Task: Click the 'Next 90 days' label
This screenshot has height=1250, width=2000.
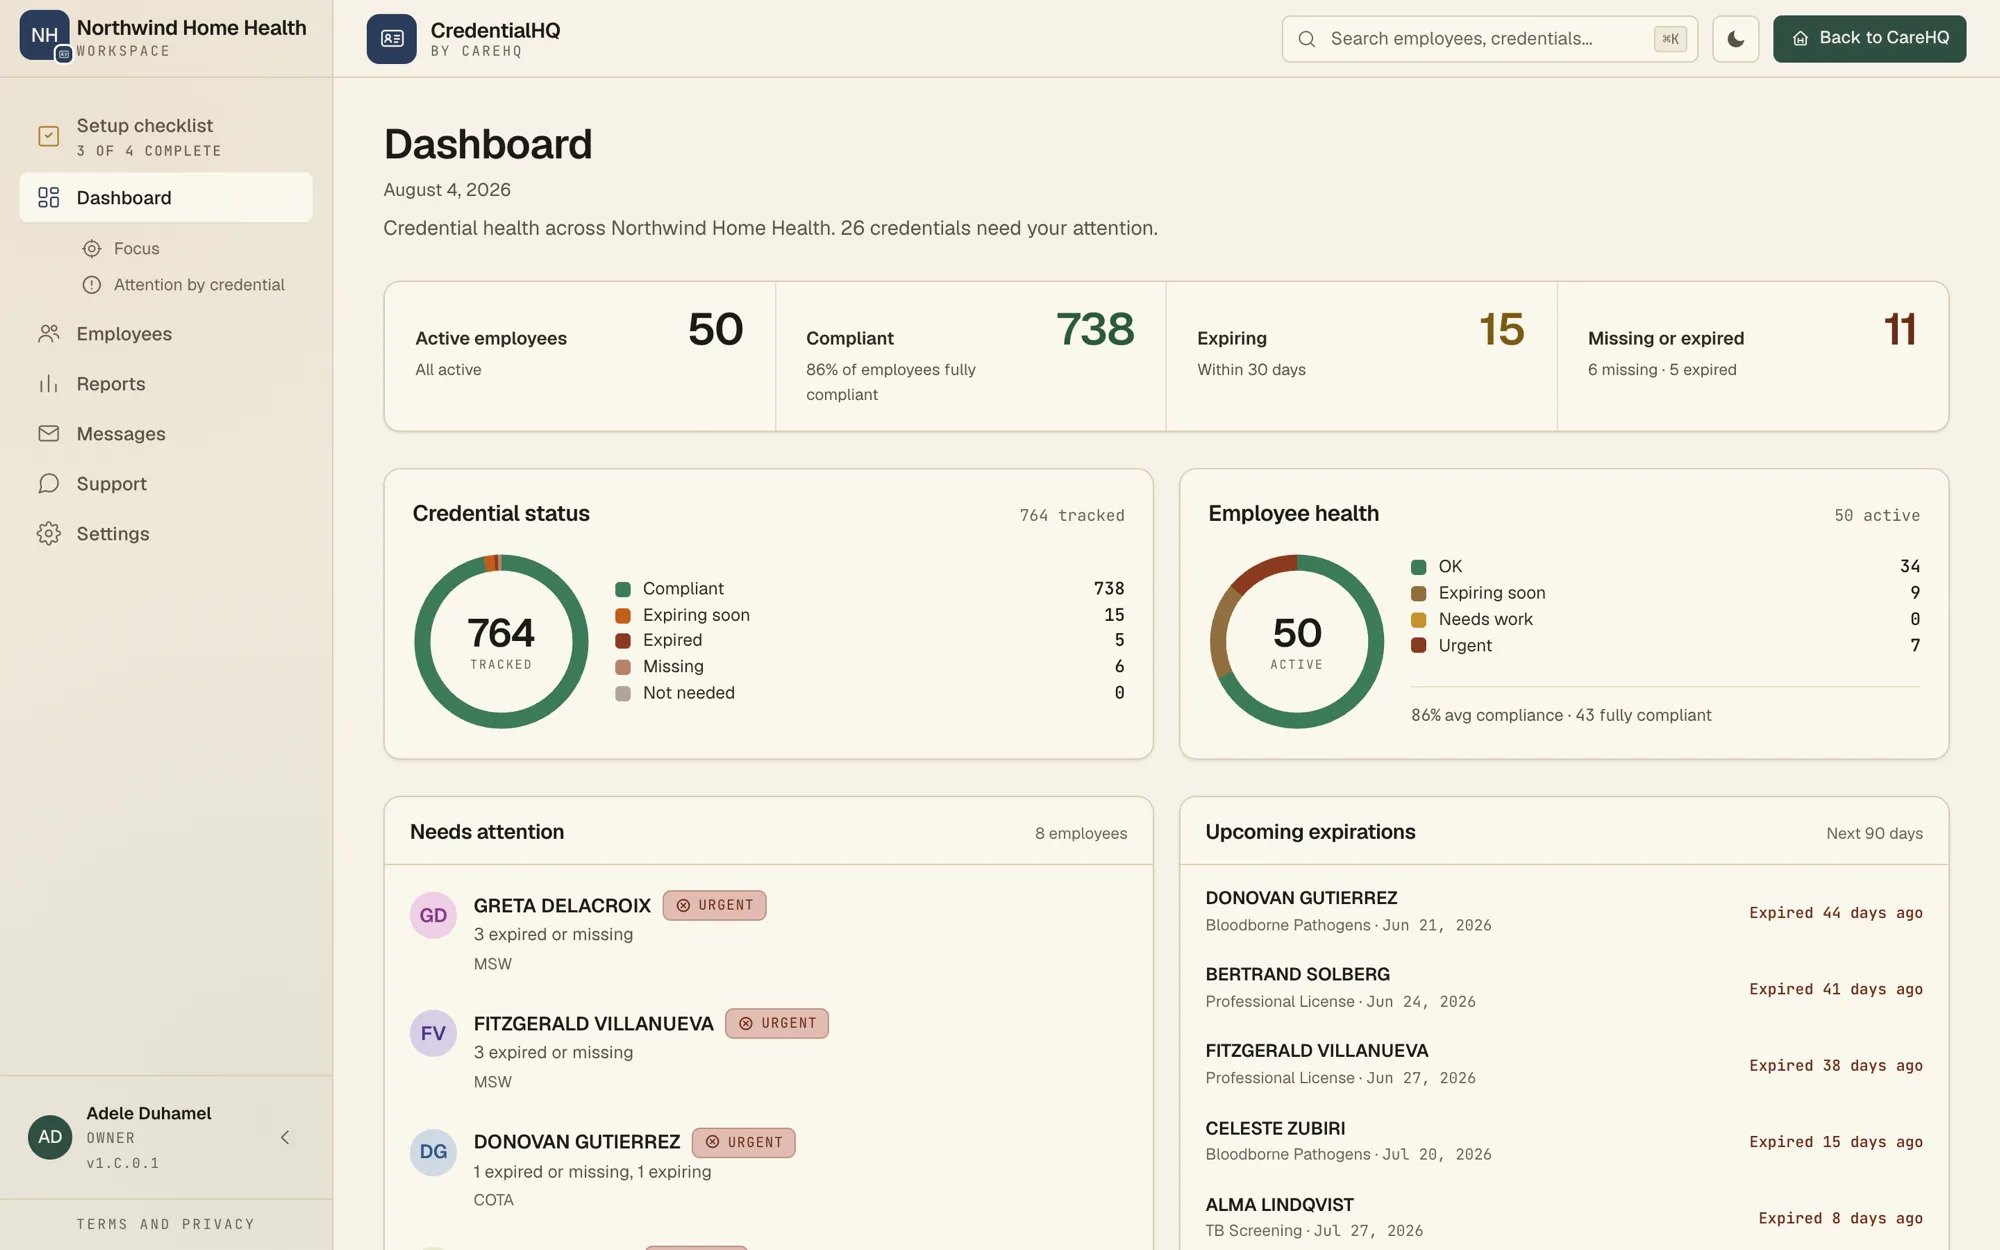Action: tap(1874, 833)
